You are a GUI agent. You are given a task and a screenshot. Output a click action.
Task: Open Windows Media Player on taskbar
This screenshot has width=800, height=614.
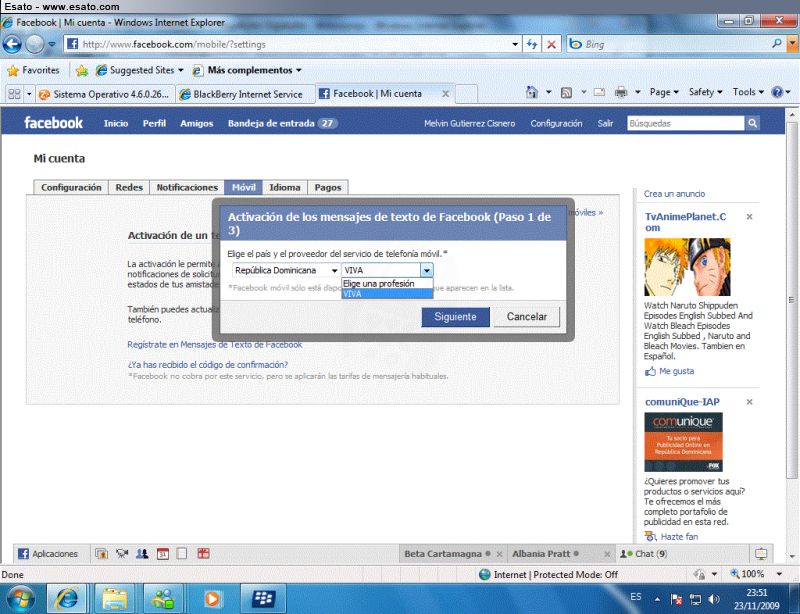coord(212,599)
